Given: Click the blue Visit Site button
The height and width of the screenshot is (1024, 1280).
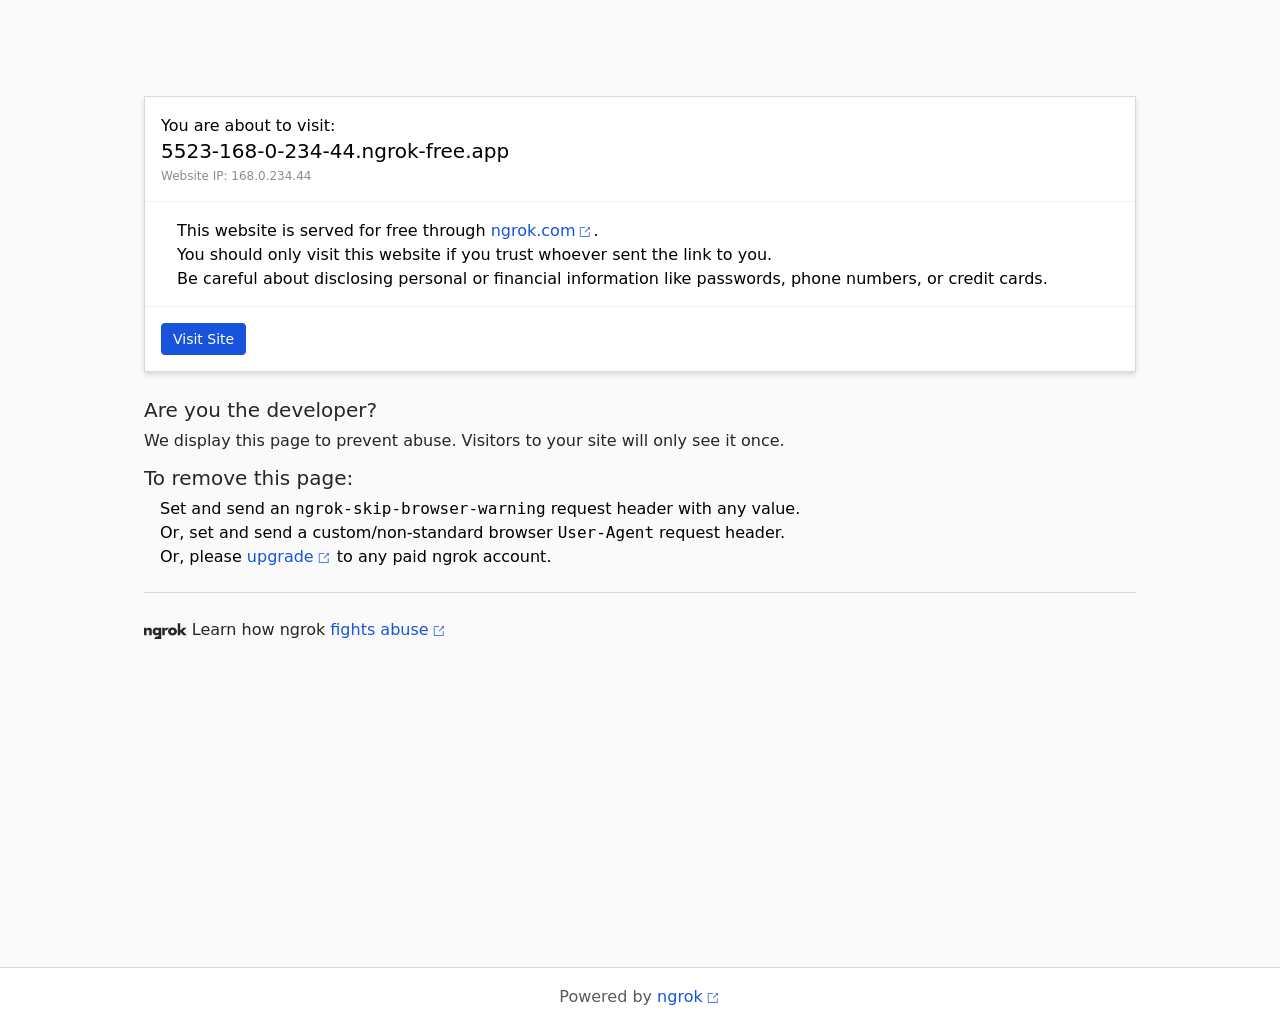Looking at the screenshot, I should click(203, 339).
